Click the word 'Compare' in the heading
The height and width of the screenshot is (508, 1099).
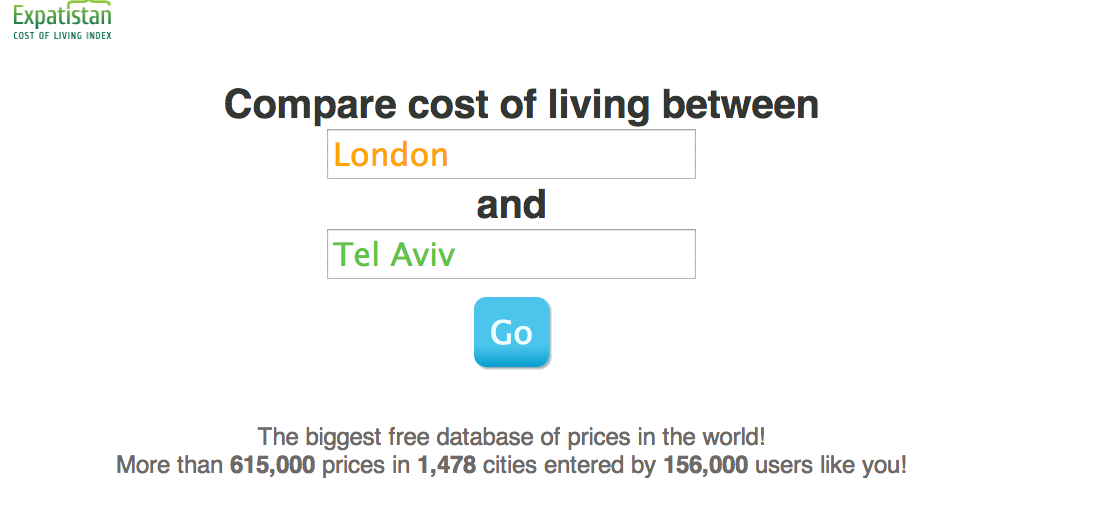pos(311,105)
